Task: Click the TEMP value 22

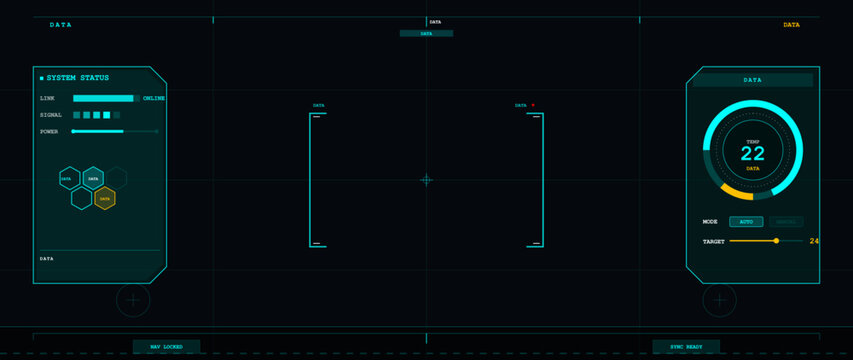Action: [x=753, y=154]
